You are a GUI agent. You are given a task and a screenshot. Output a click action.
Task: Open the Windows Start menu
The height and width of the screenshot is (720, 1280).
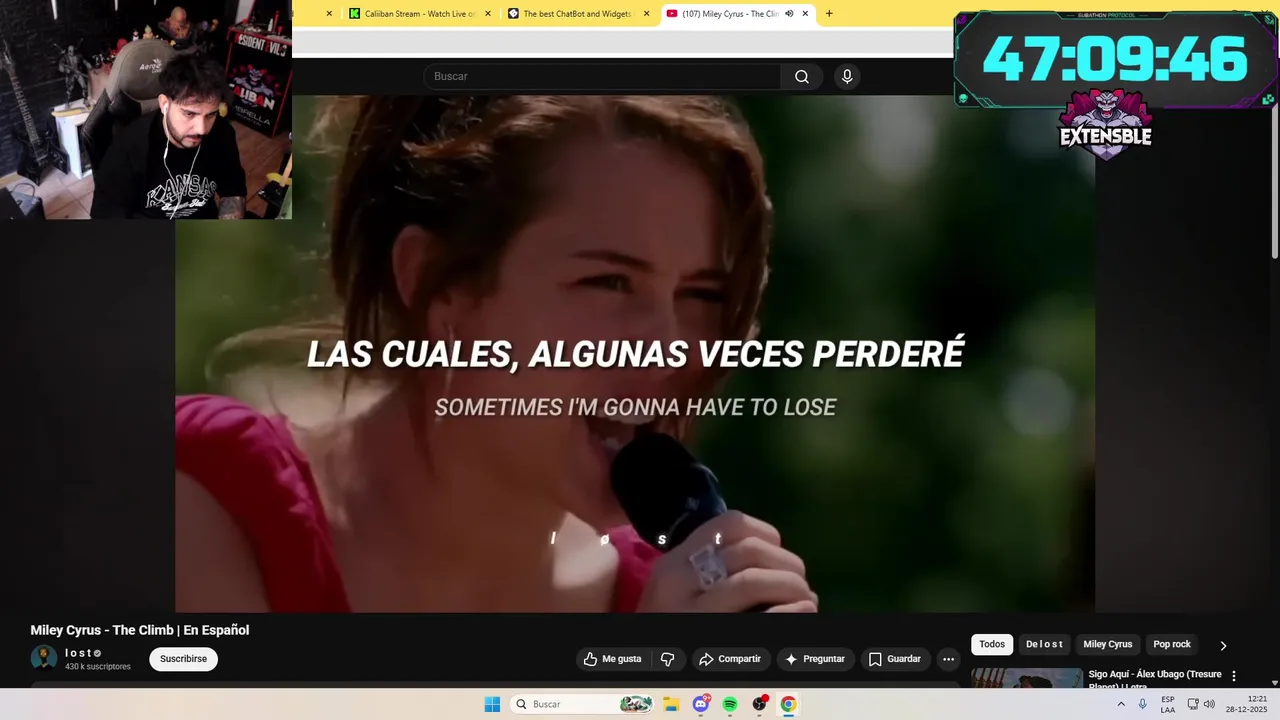coord(492,704)
